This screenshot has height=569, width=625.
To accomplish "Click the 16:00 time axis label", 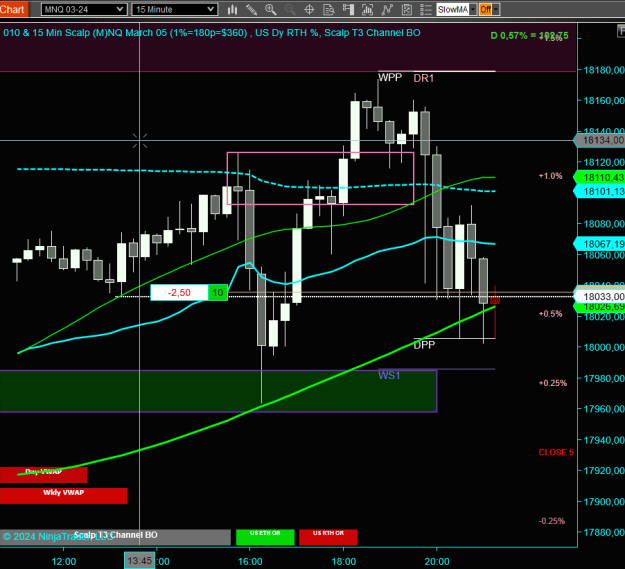I will (250, 561).
